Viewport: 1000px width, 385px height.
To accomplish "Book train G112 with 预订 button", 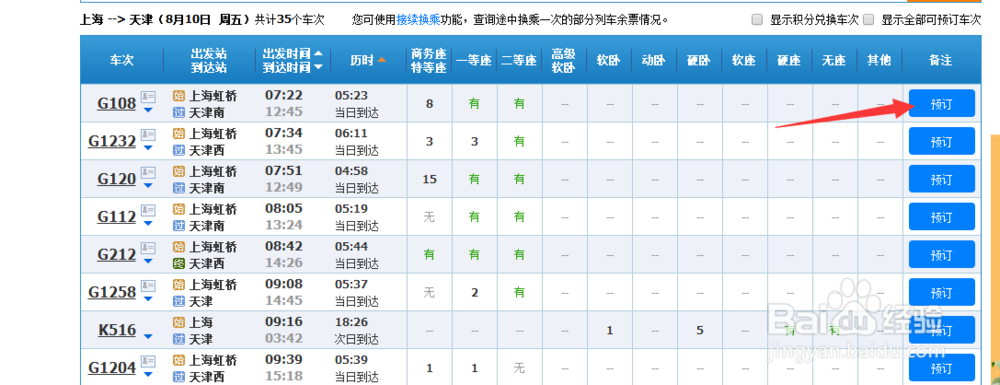I will click(x=941, y=217).
